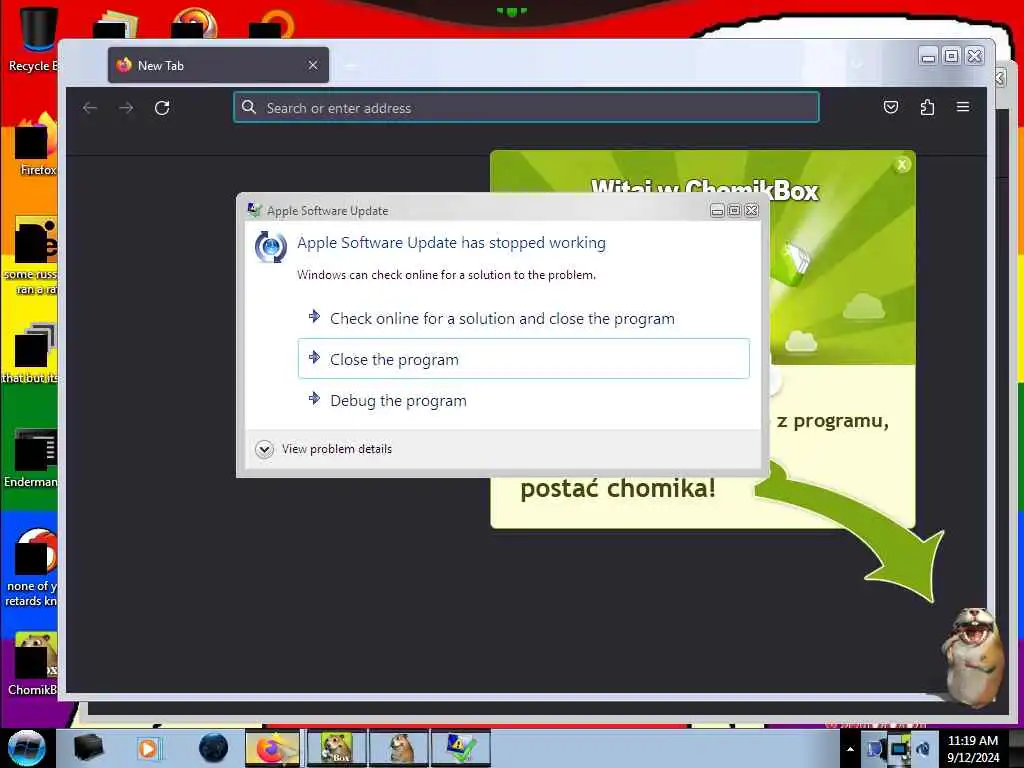Open Apple Software Update taskbar button
1024x768 pixels.
pyautogui.click(x=460, y=748)
